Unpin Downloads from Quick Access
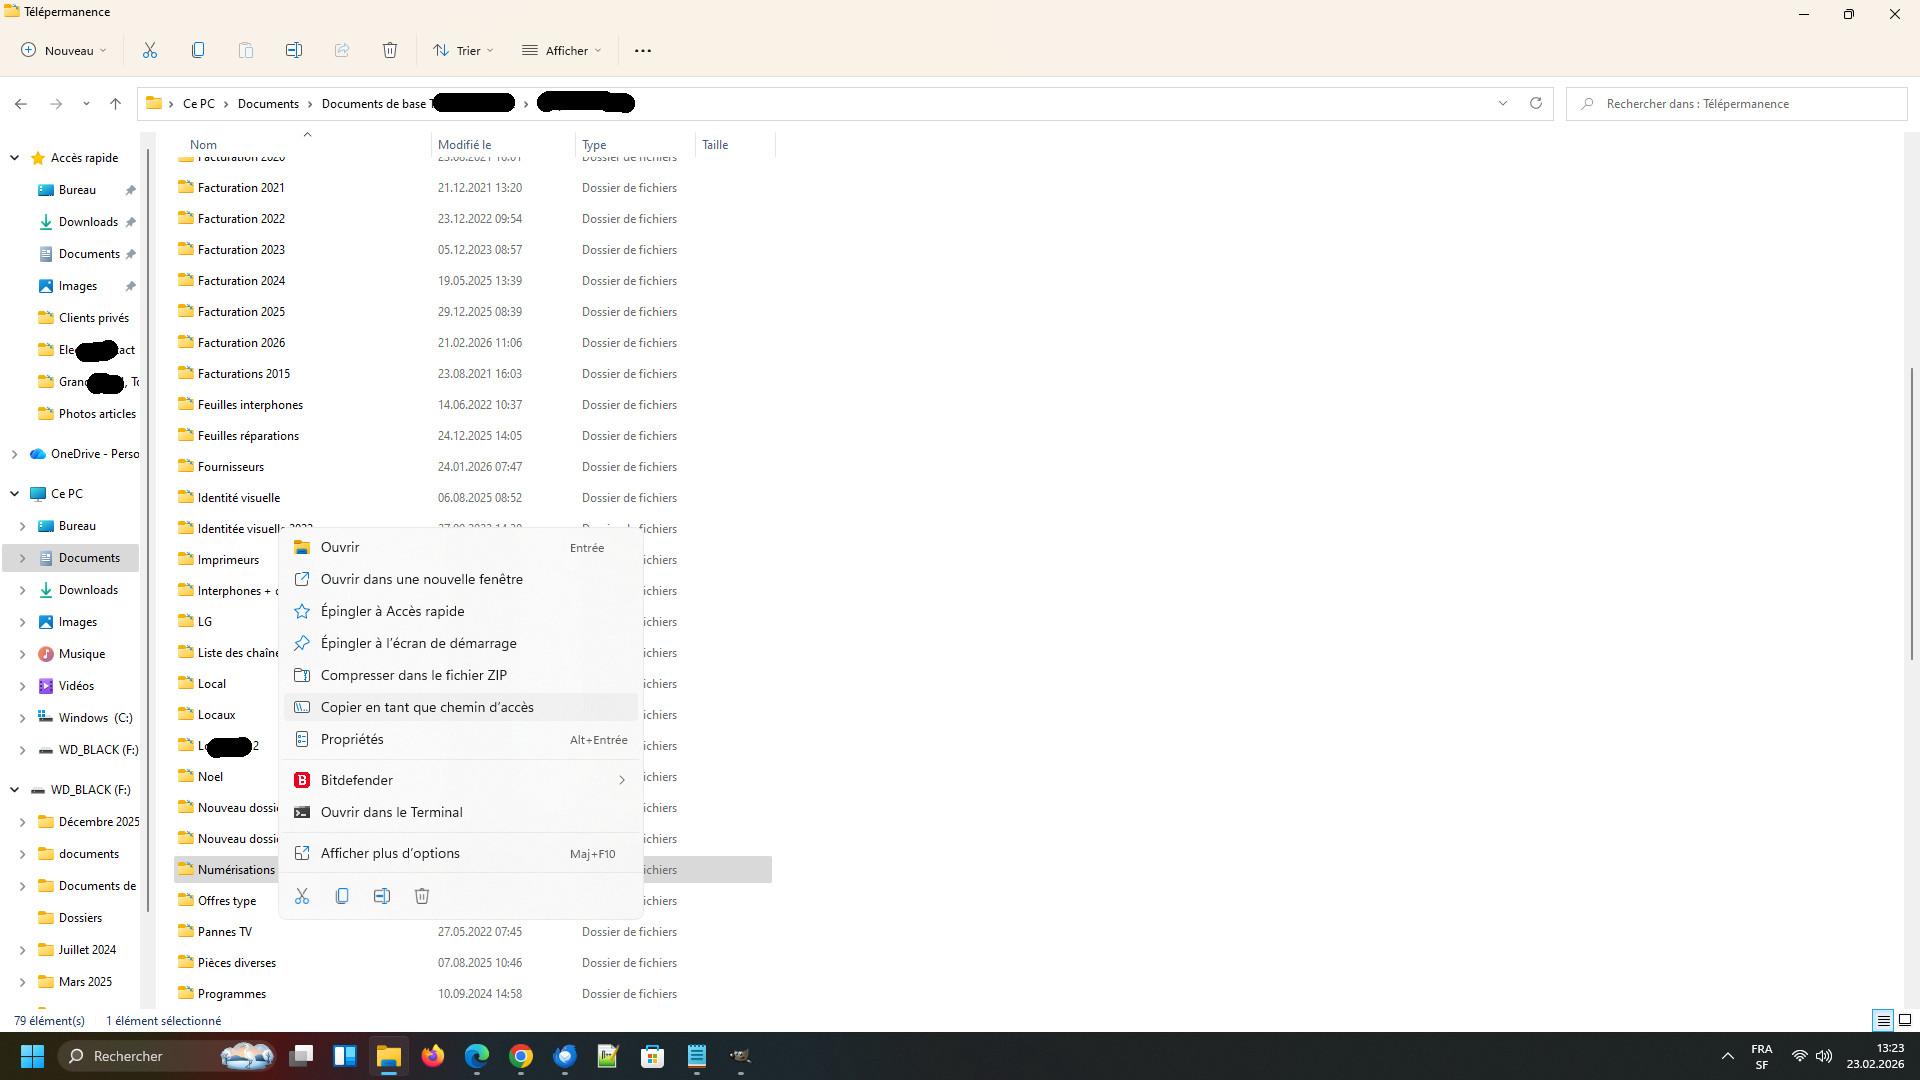This screenshot has width=1920, height=1080. click(x=130, y=222)
